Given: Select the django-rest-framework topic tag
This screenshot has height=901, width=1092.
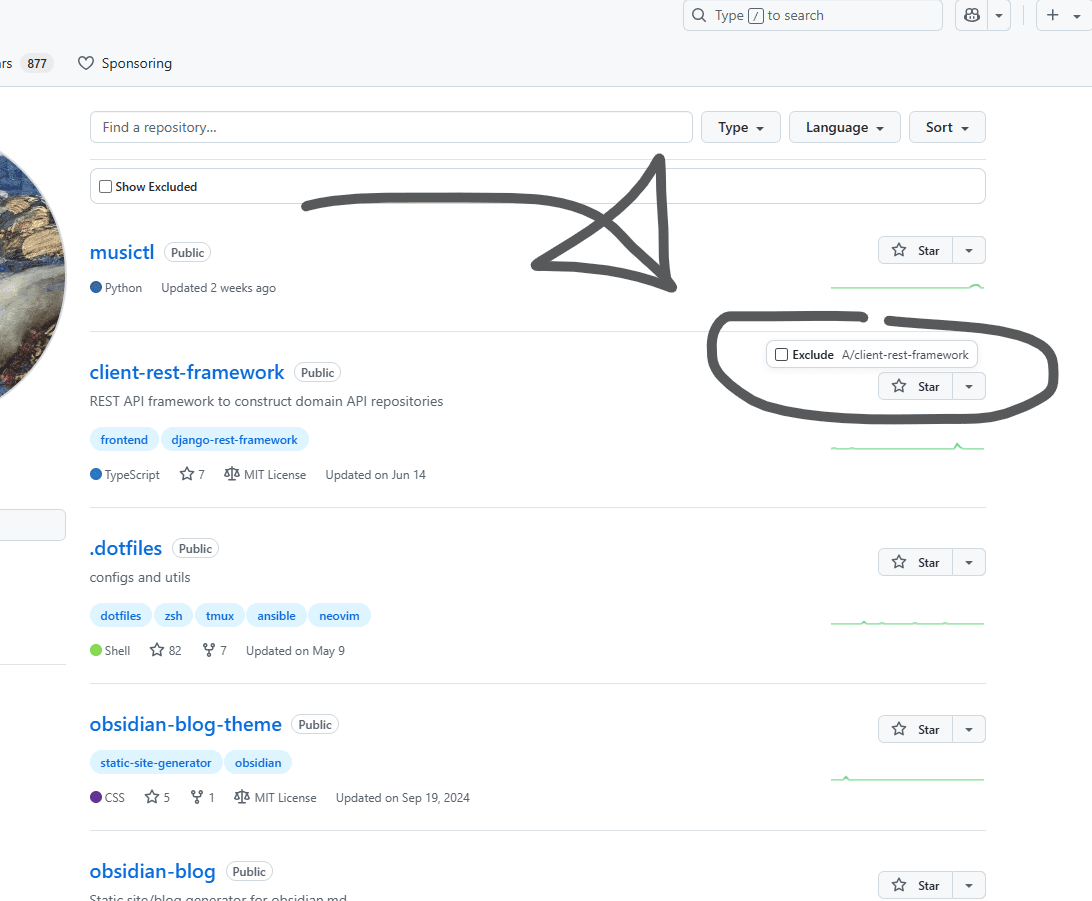Looking at the screenshot, I should pos(234,440).
